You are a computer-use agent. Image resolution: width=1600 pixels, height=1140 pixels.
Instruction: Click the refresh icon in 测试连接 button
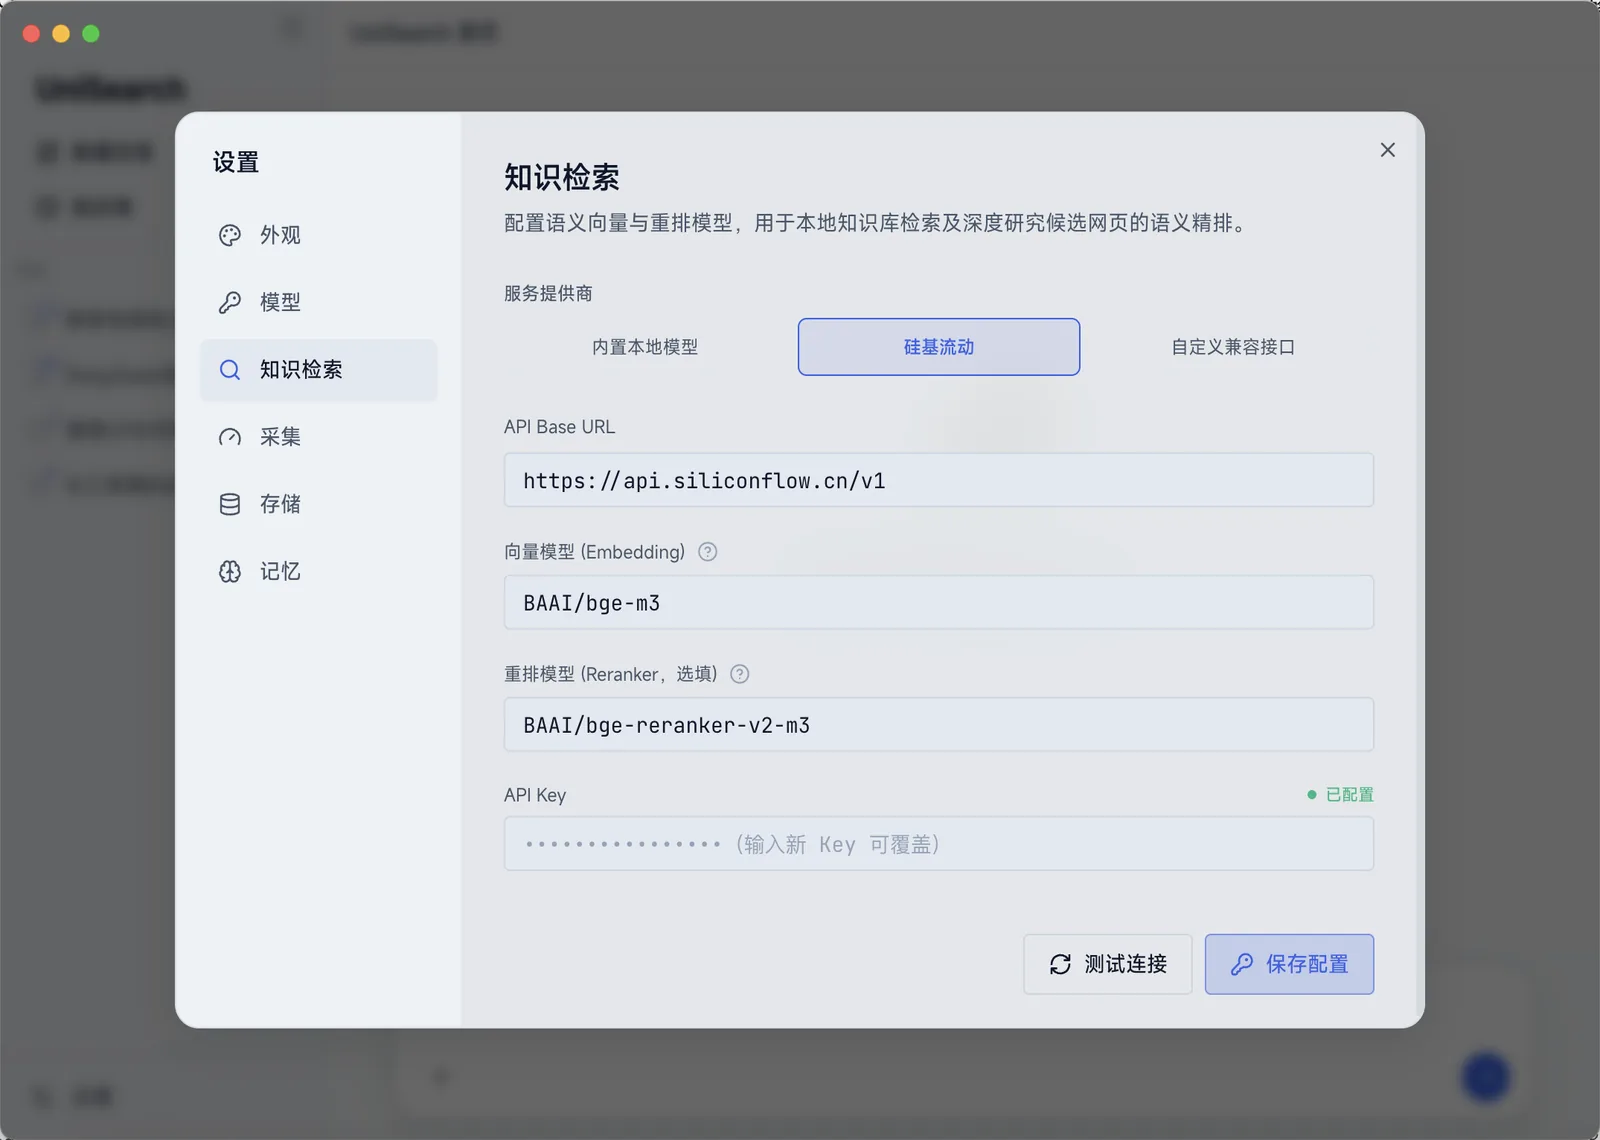[1060, 964]
